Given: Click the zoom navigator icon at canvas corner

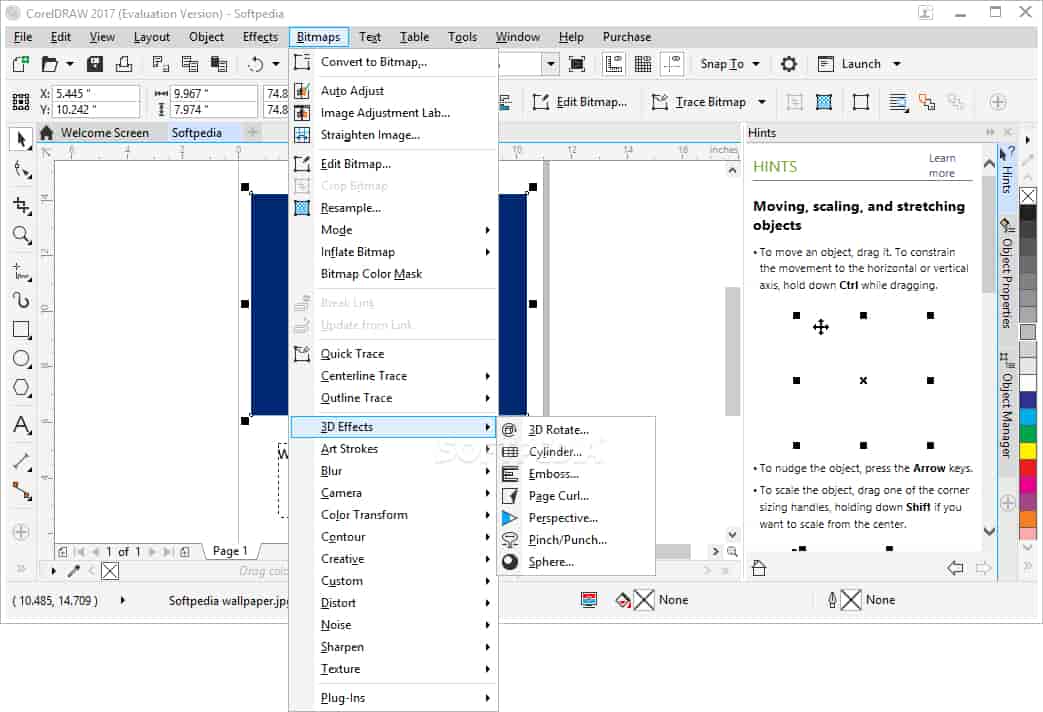Looking at the screenshot, I should coord(732,551).
